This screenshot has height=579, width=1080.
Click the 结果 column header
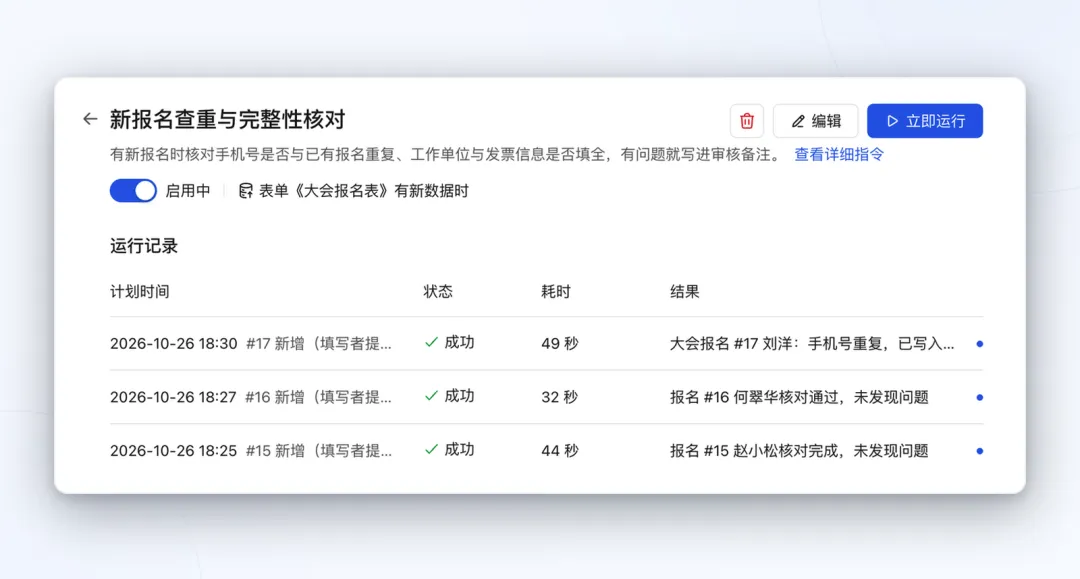pyautogui.click(x=685, y=291)
